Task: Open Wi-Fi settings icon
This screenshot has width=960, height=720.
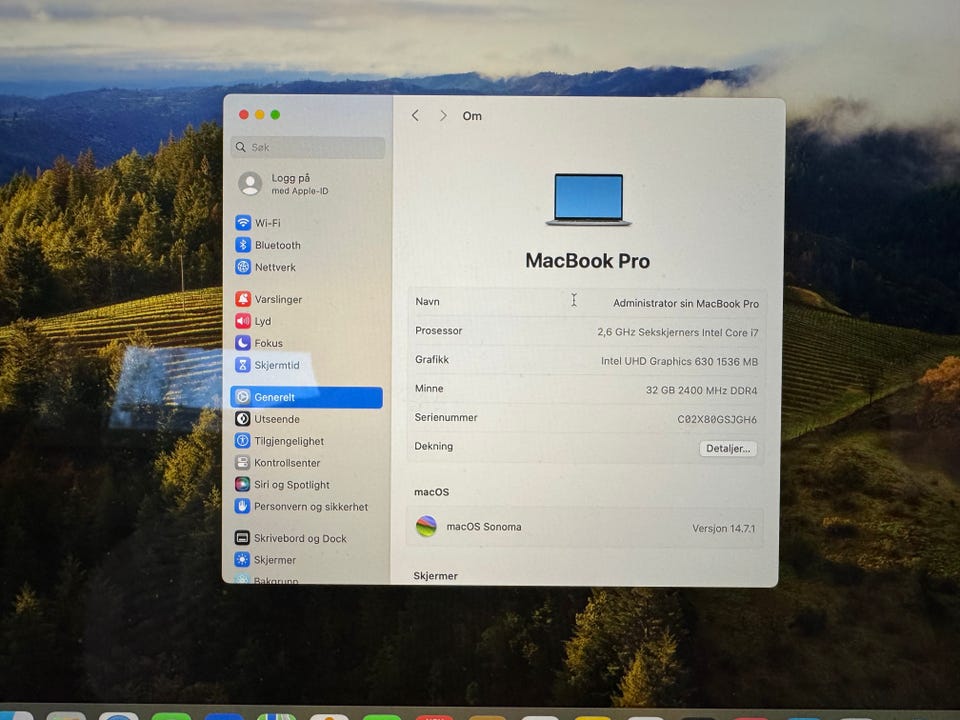Action: click(243, 222)
